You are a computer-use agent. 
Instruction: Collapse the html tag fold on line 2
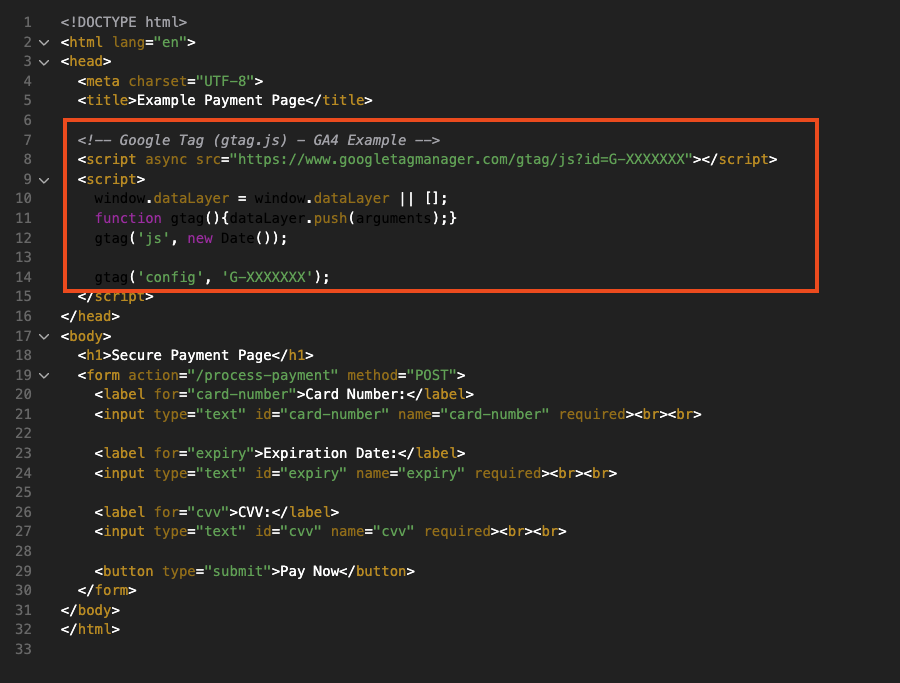point(44,42)
